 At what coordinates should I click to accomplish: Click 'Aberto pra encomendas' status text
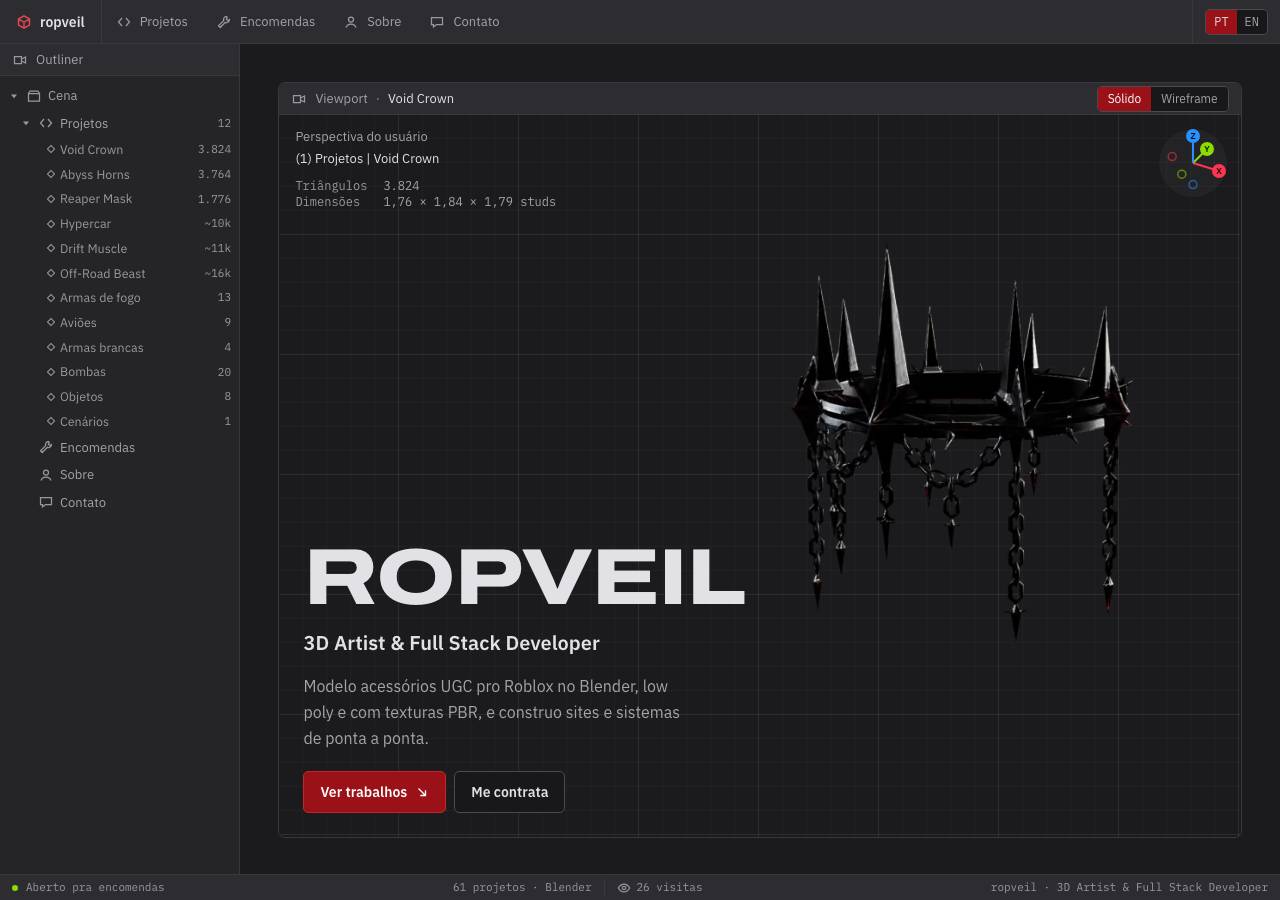pyautogui.click(x=95, y=888)
